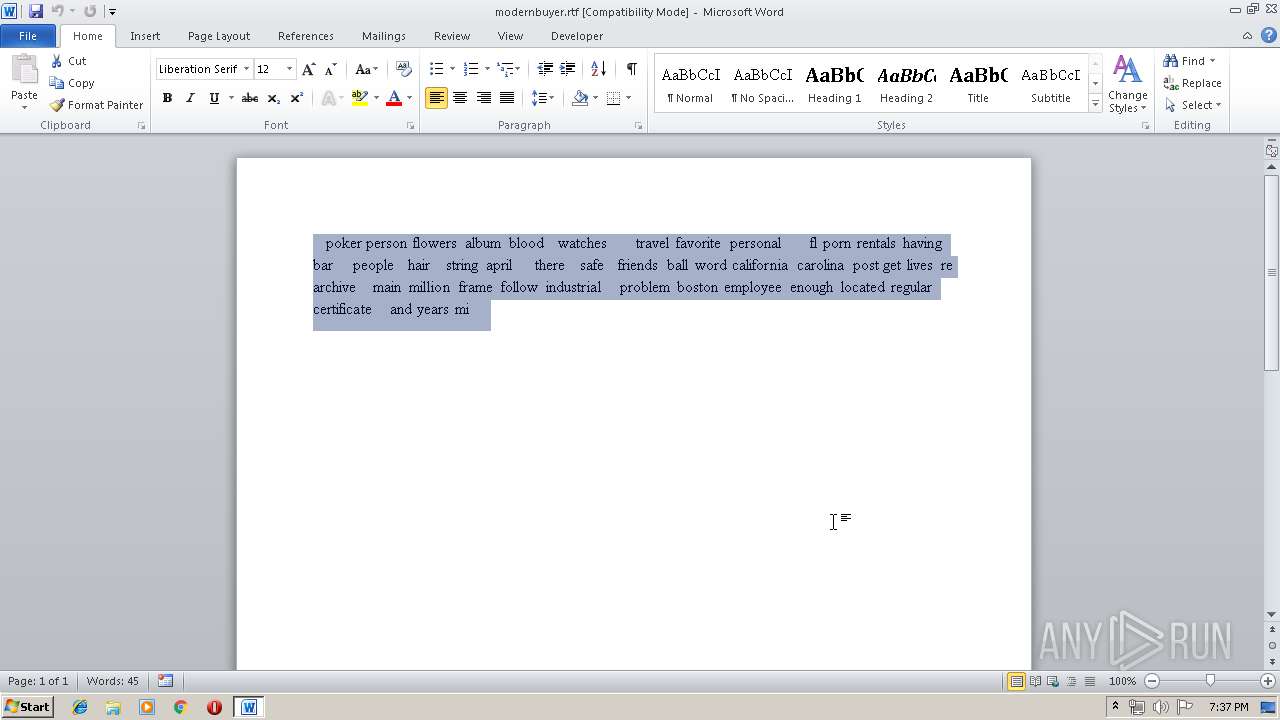Viewport: 1280px width, 720px height.
Task: Apply strikethrough formatting
Action: click(250, 98)
